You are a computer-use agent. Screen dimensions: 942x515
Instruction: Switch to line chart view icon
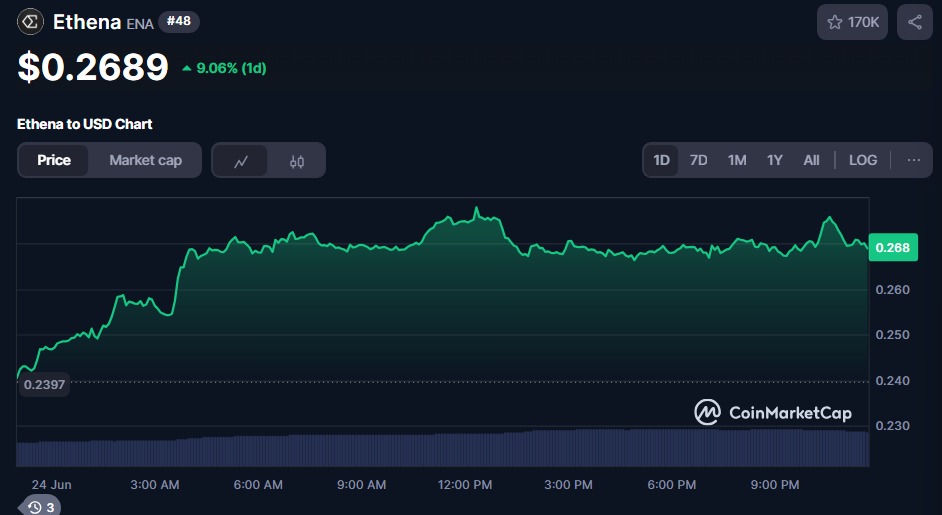241,160
